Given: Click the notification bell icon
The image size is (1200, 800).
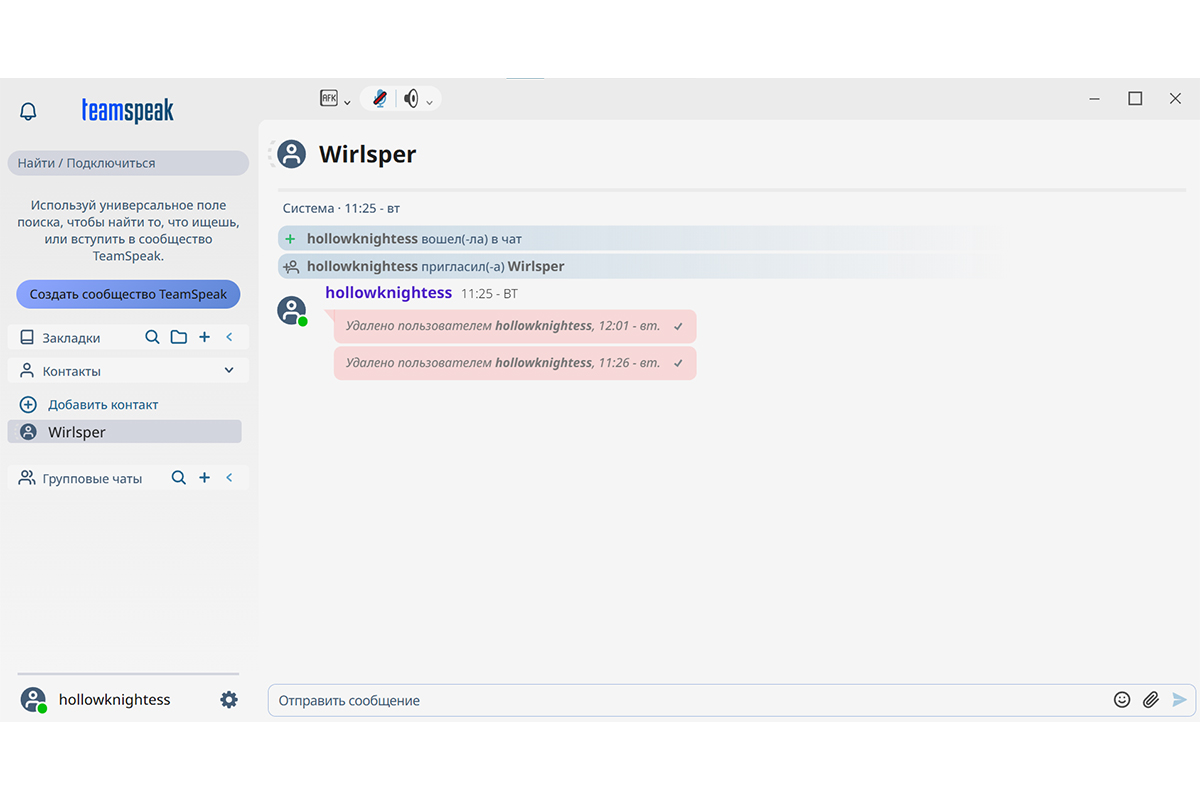Looking at the screenshot, I should (x=28, y=111).
